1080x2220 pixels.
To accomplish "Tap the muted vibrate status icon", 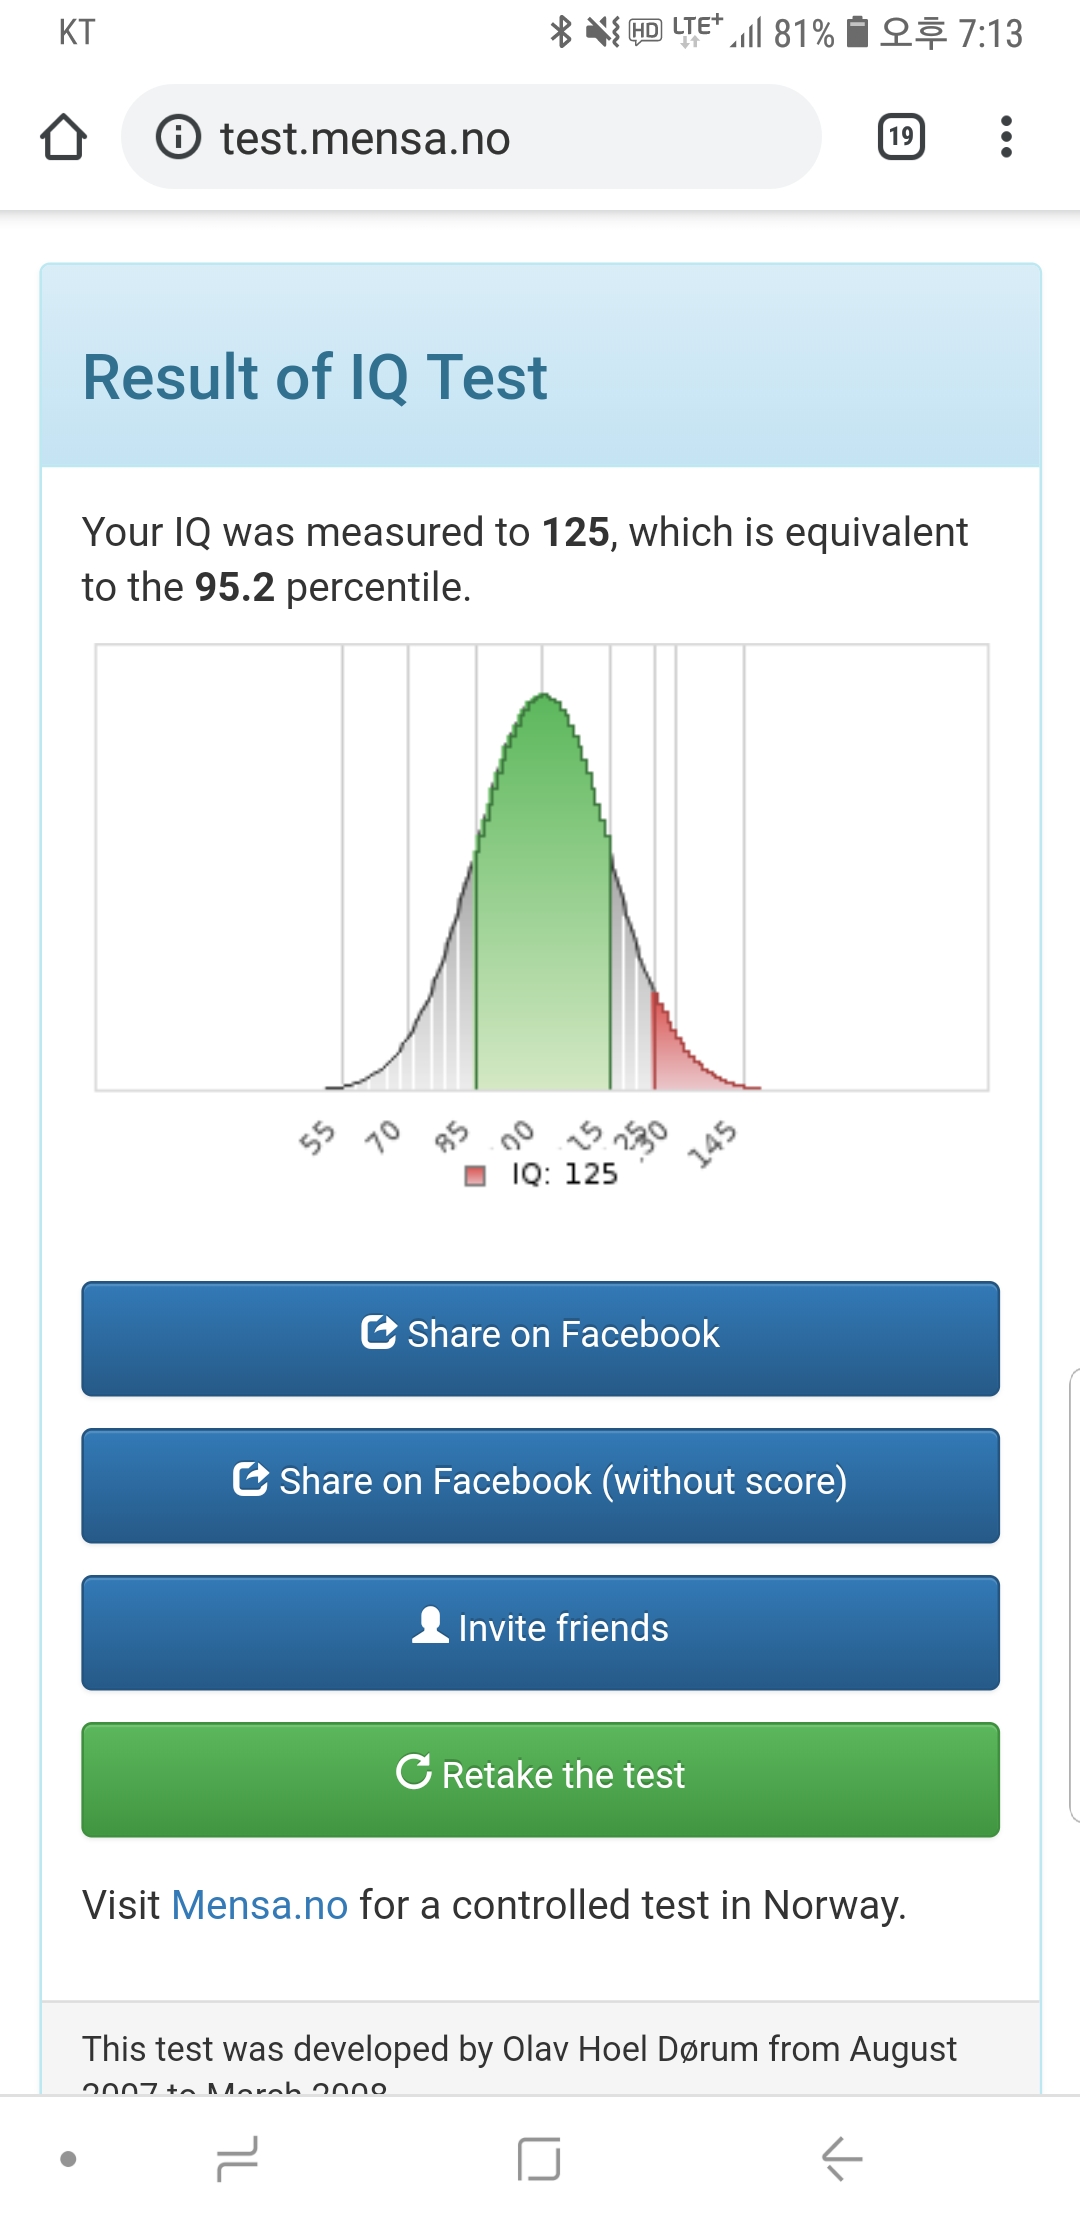I will (x=603, y=32).
